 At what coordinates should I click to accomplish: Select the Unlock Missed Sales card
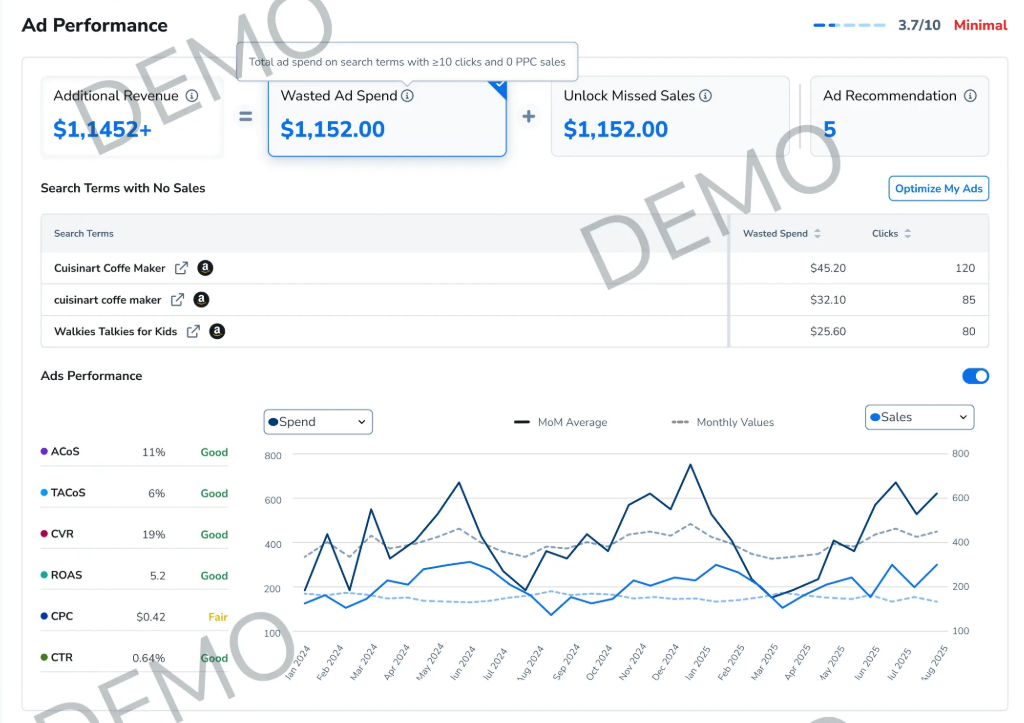[670, 116]
